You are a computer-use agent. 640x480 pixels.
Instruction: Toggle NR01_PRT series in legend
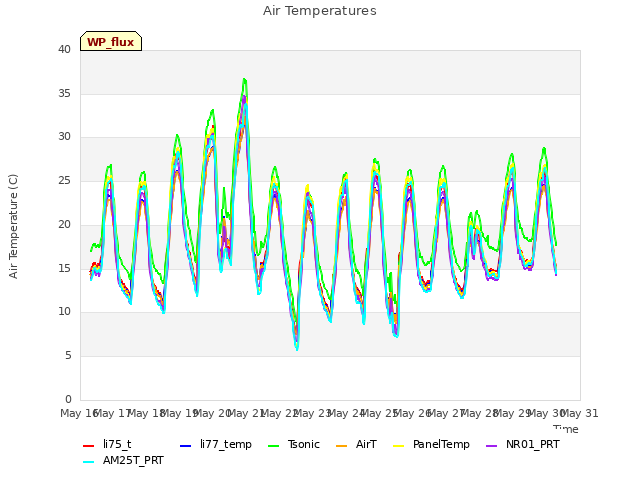523,444
